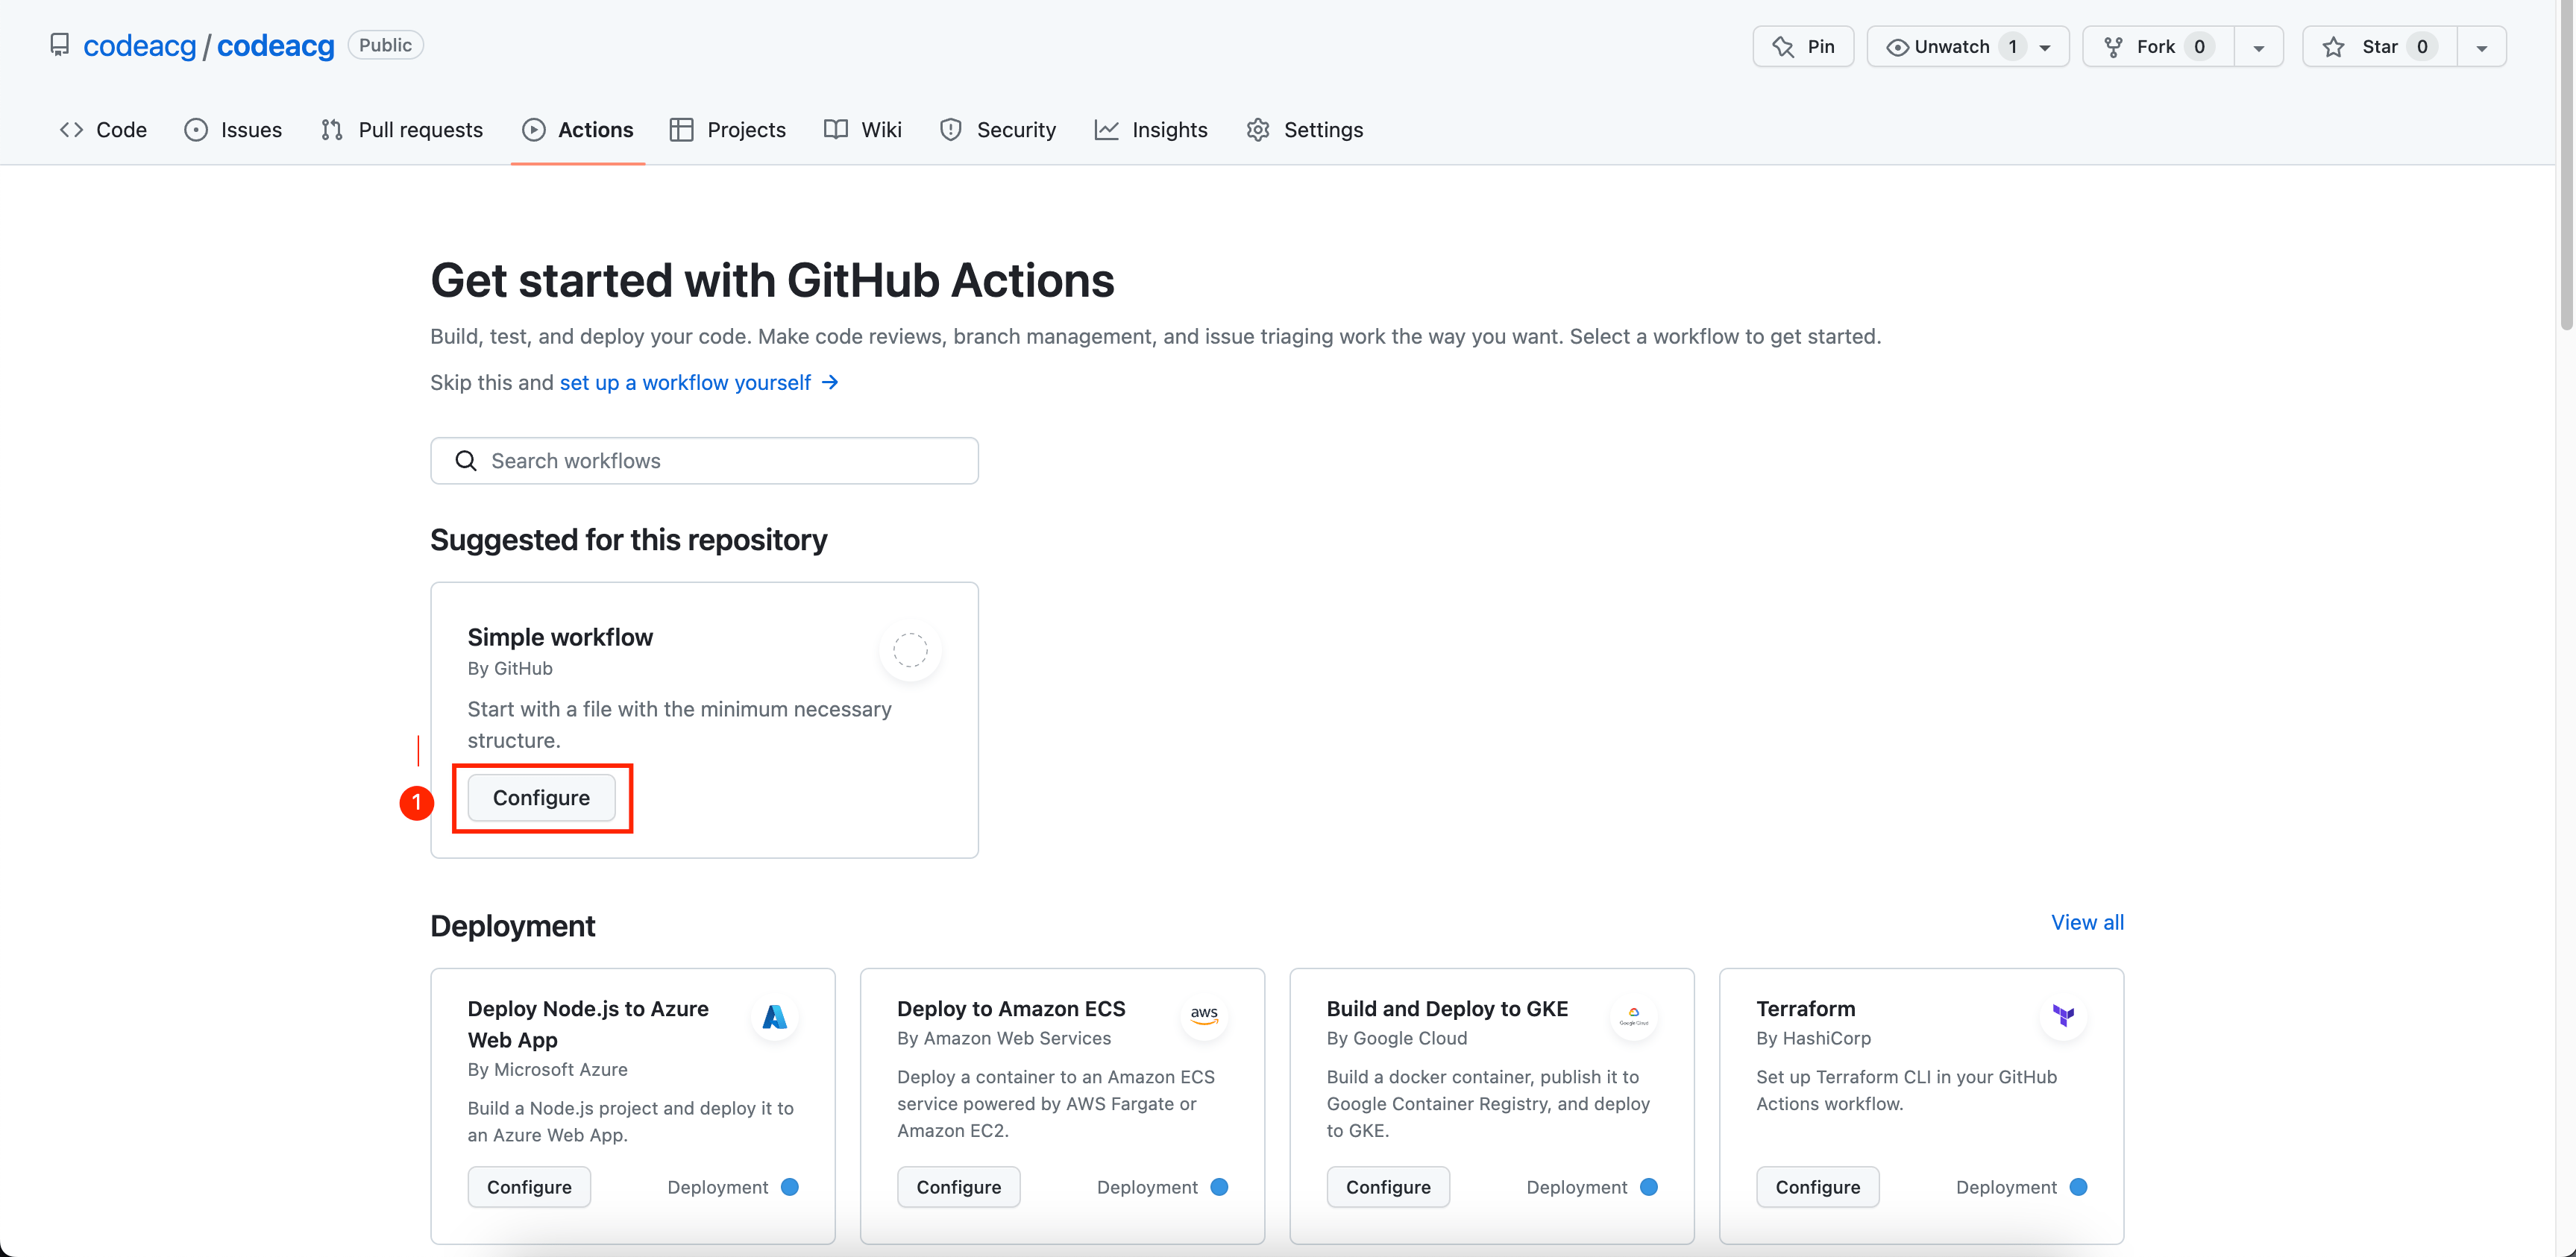Click 'By Microsoft Azure' author text
Image resolution: width=2576 pixels, height=1257 pixels.
pos(547,1070)
